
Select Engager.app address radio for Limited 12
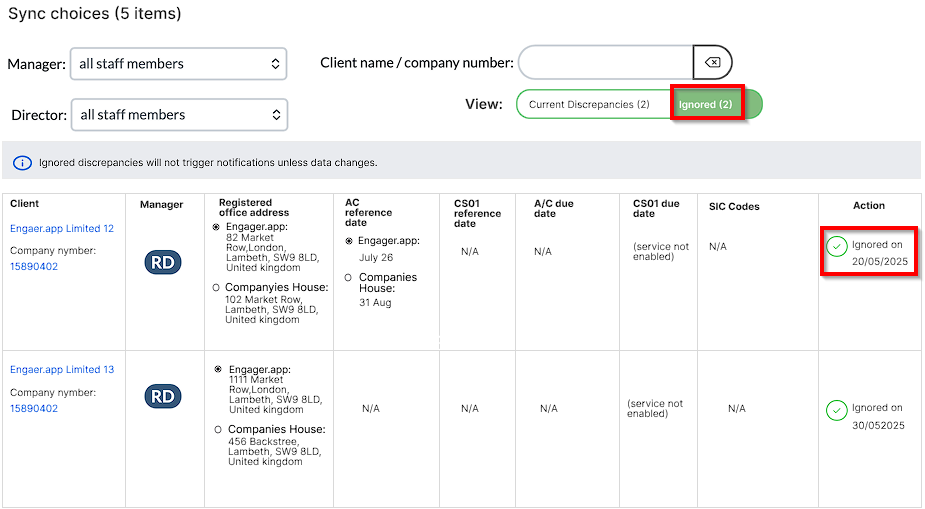[217, 227]
